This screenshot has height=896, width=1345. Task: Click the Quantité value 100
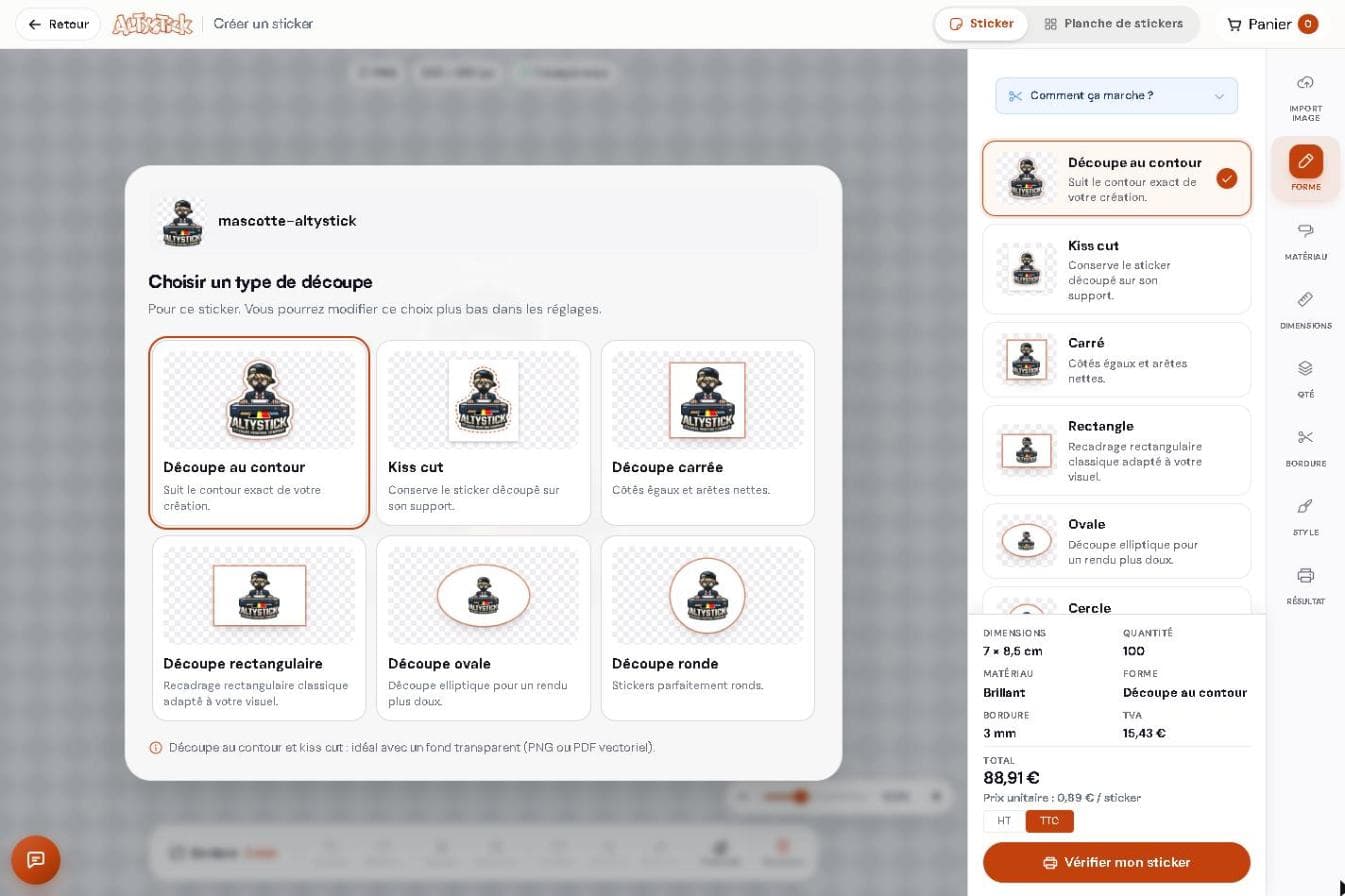1134,651
